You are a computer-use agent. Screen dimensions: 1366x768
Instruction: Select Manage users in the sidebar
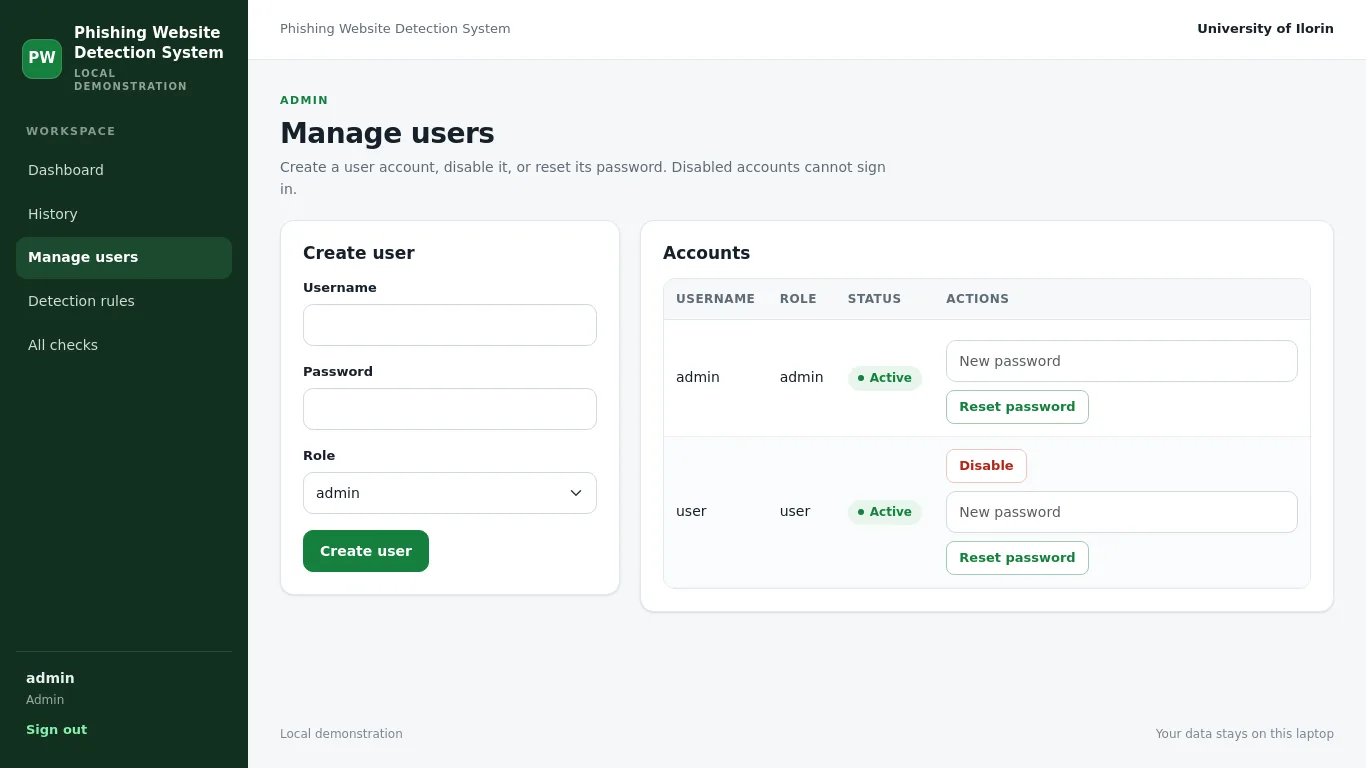[x=124, y=258]
